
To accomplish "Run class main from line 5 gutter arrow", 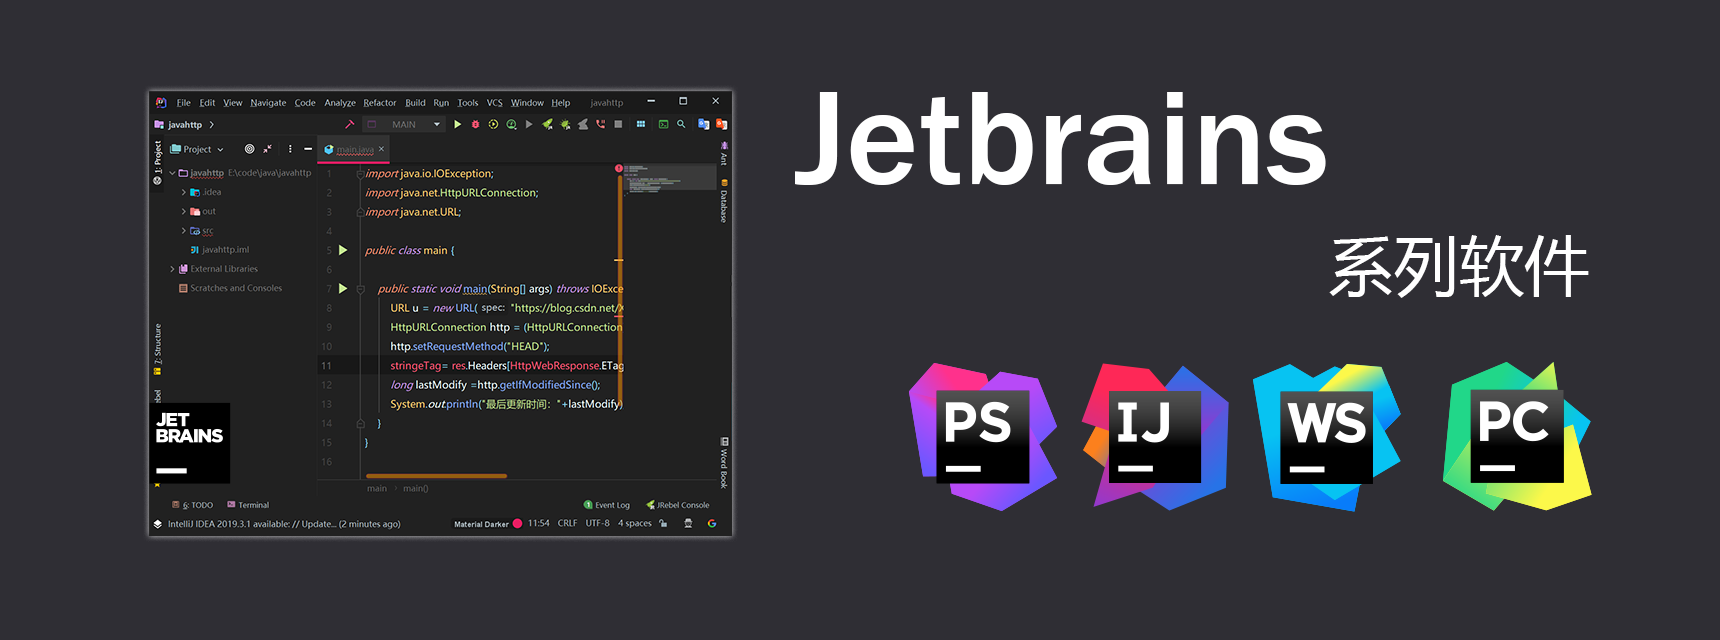I will (343, 250).
